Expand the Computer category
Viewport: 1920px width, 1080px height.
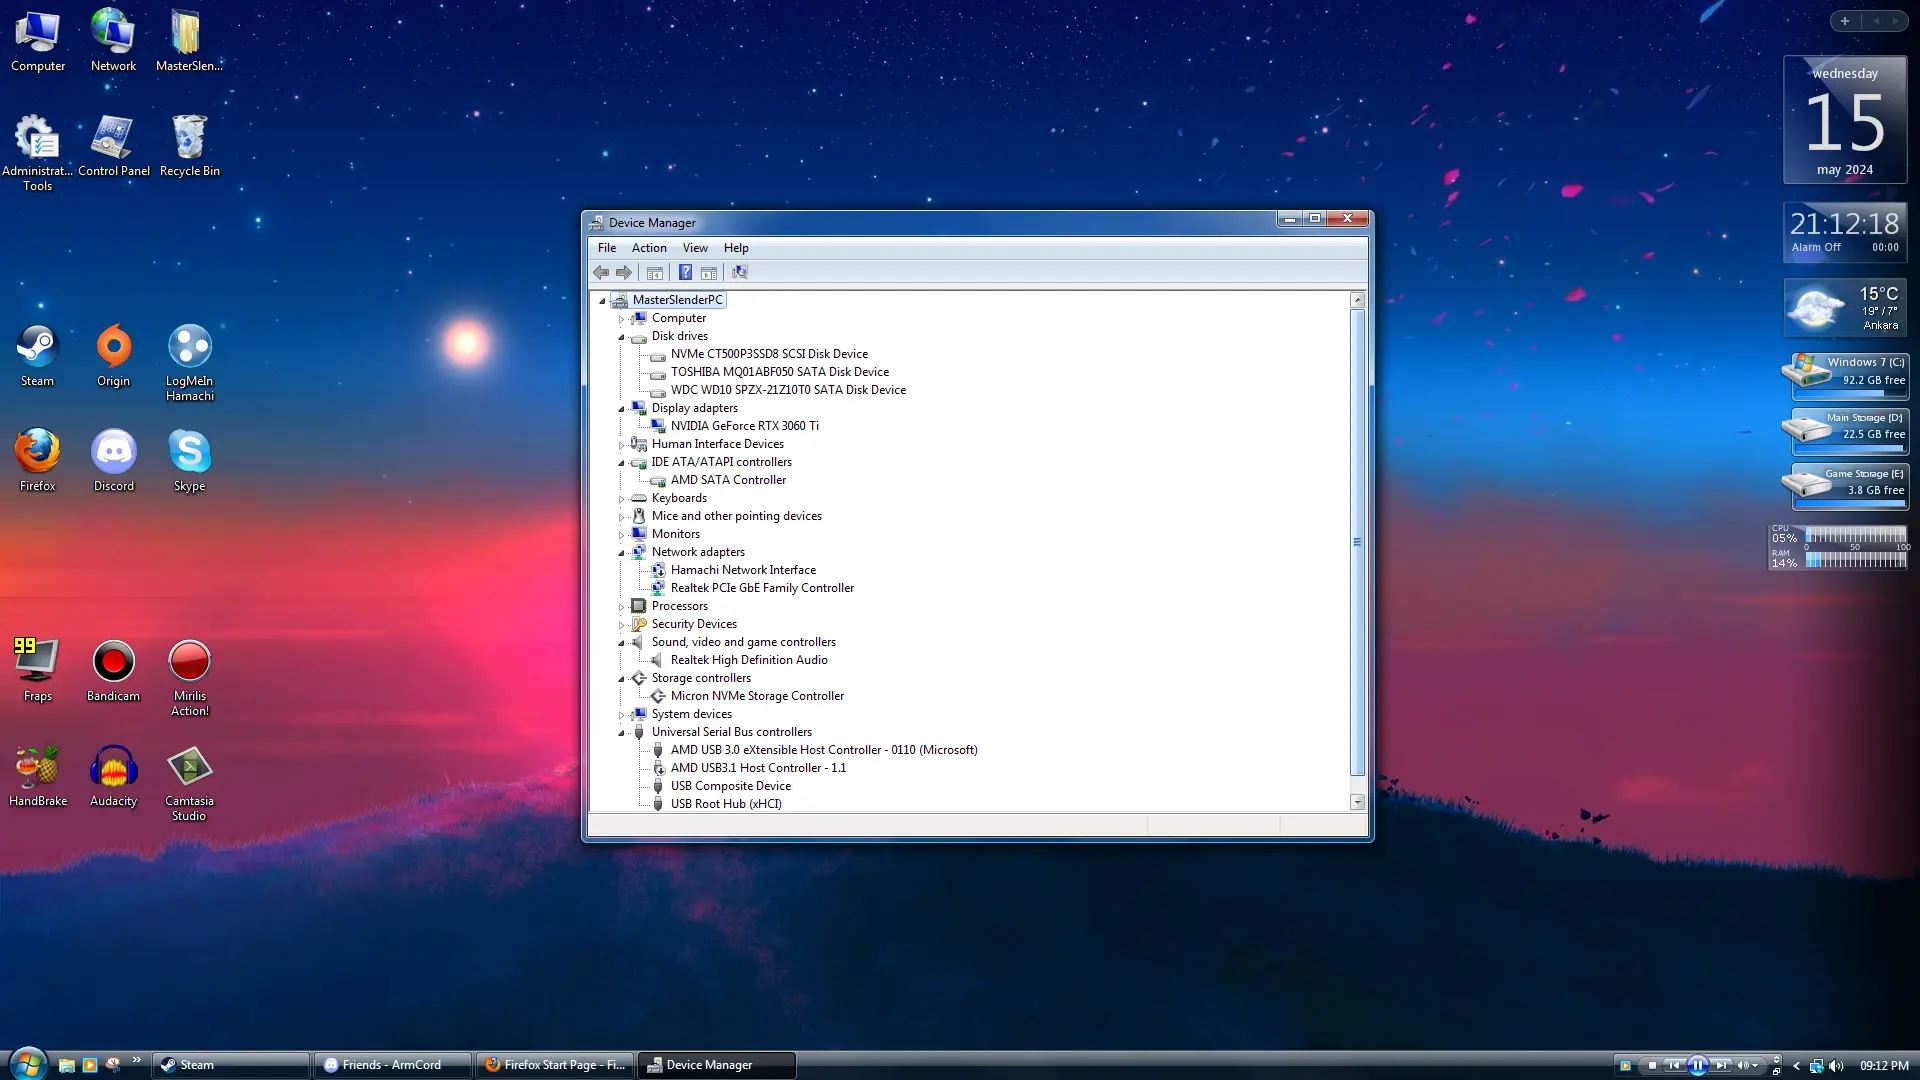point(621,319)
